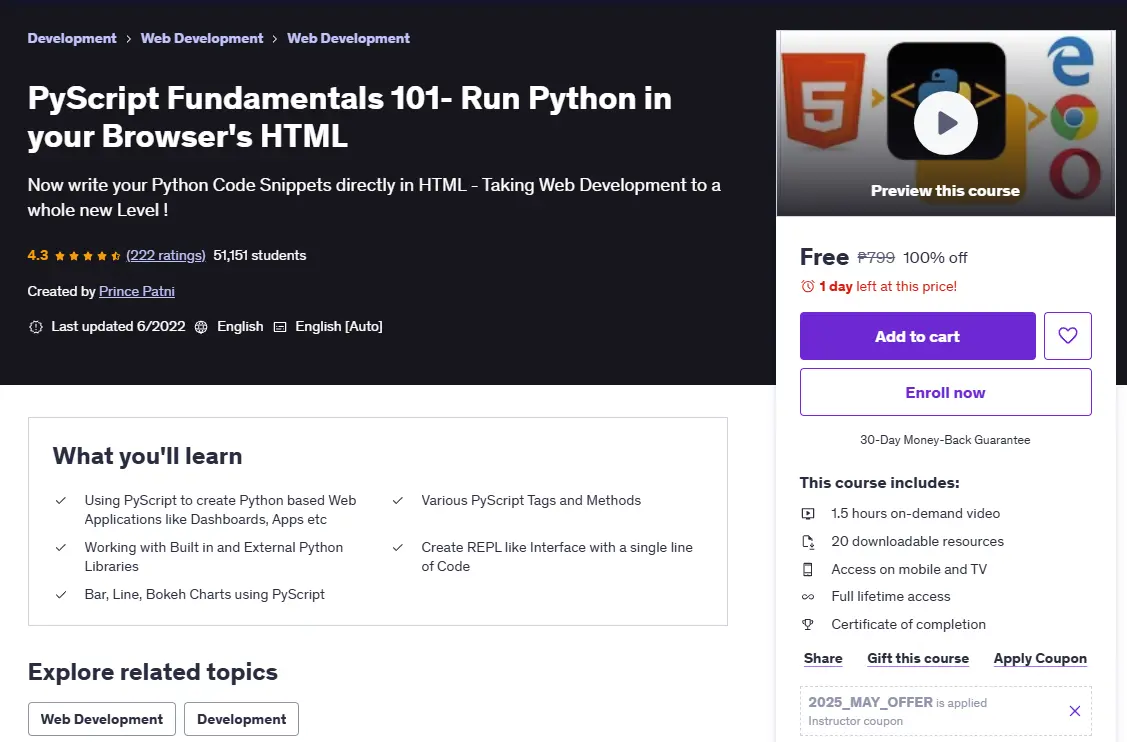The image size is (1127, 742).
Task: Click 'Access on mobile and TV' text
Action: tap(909, 569)
